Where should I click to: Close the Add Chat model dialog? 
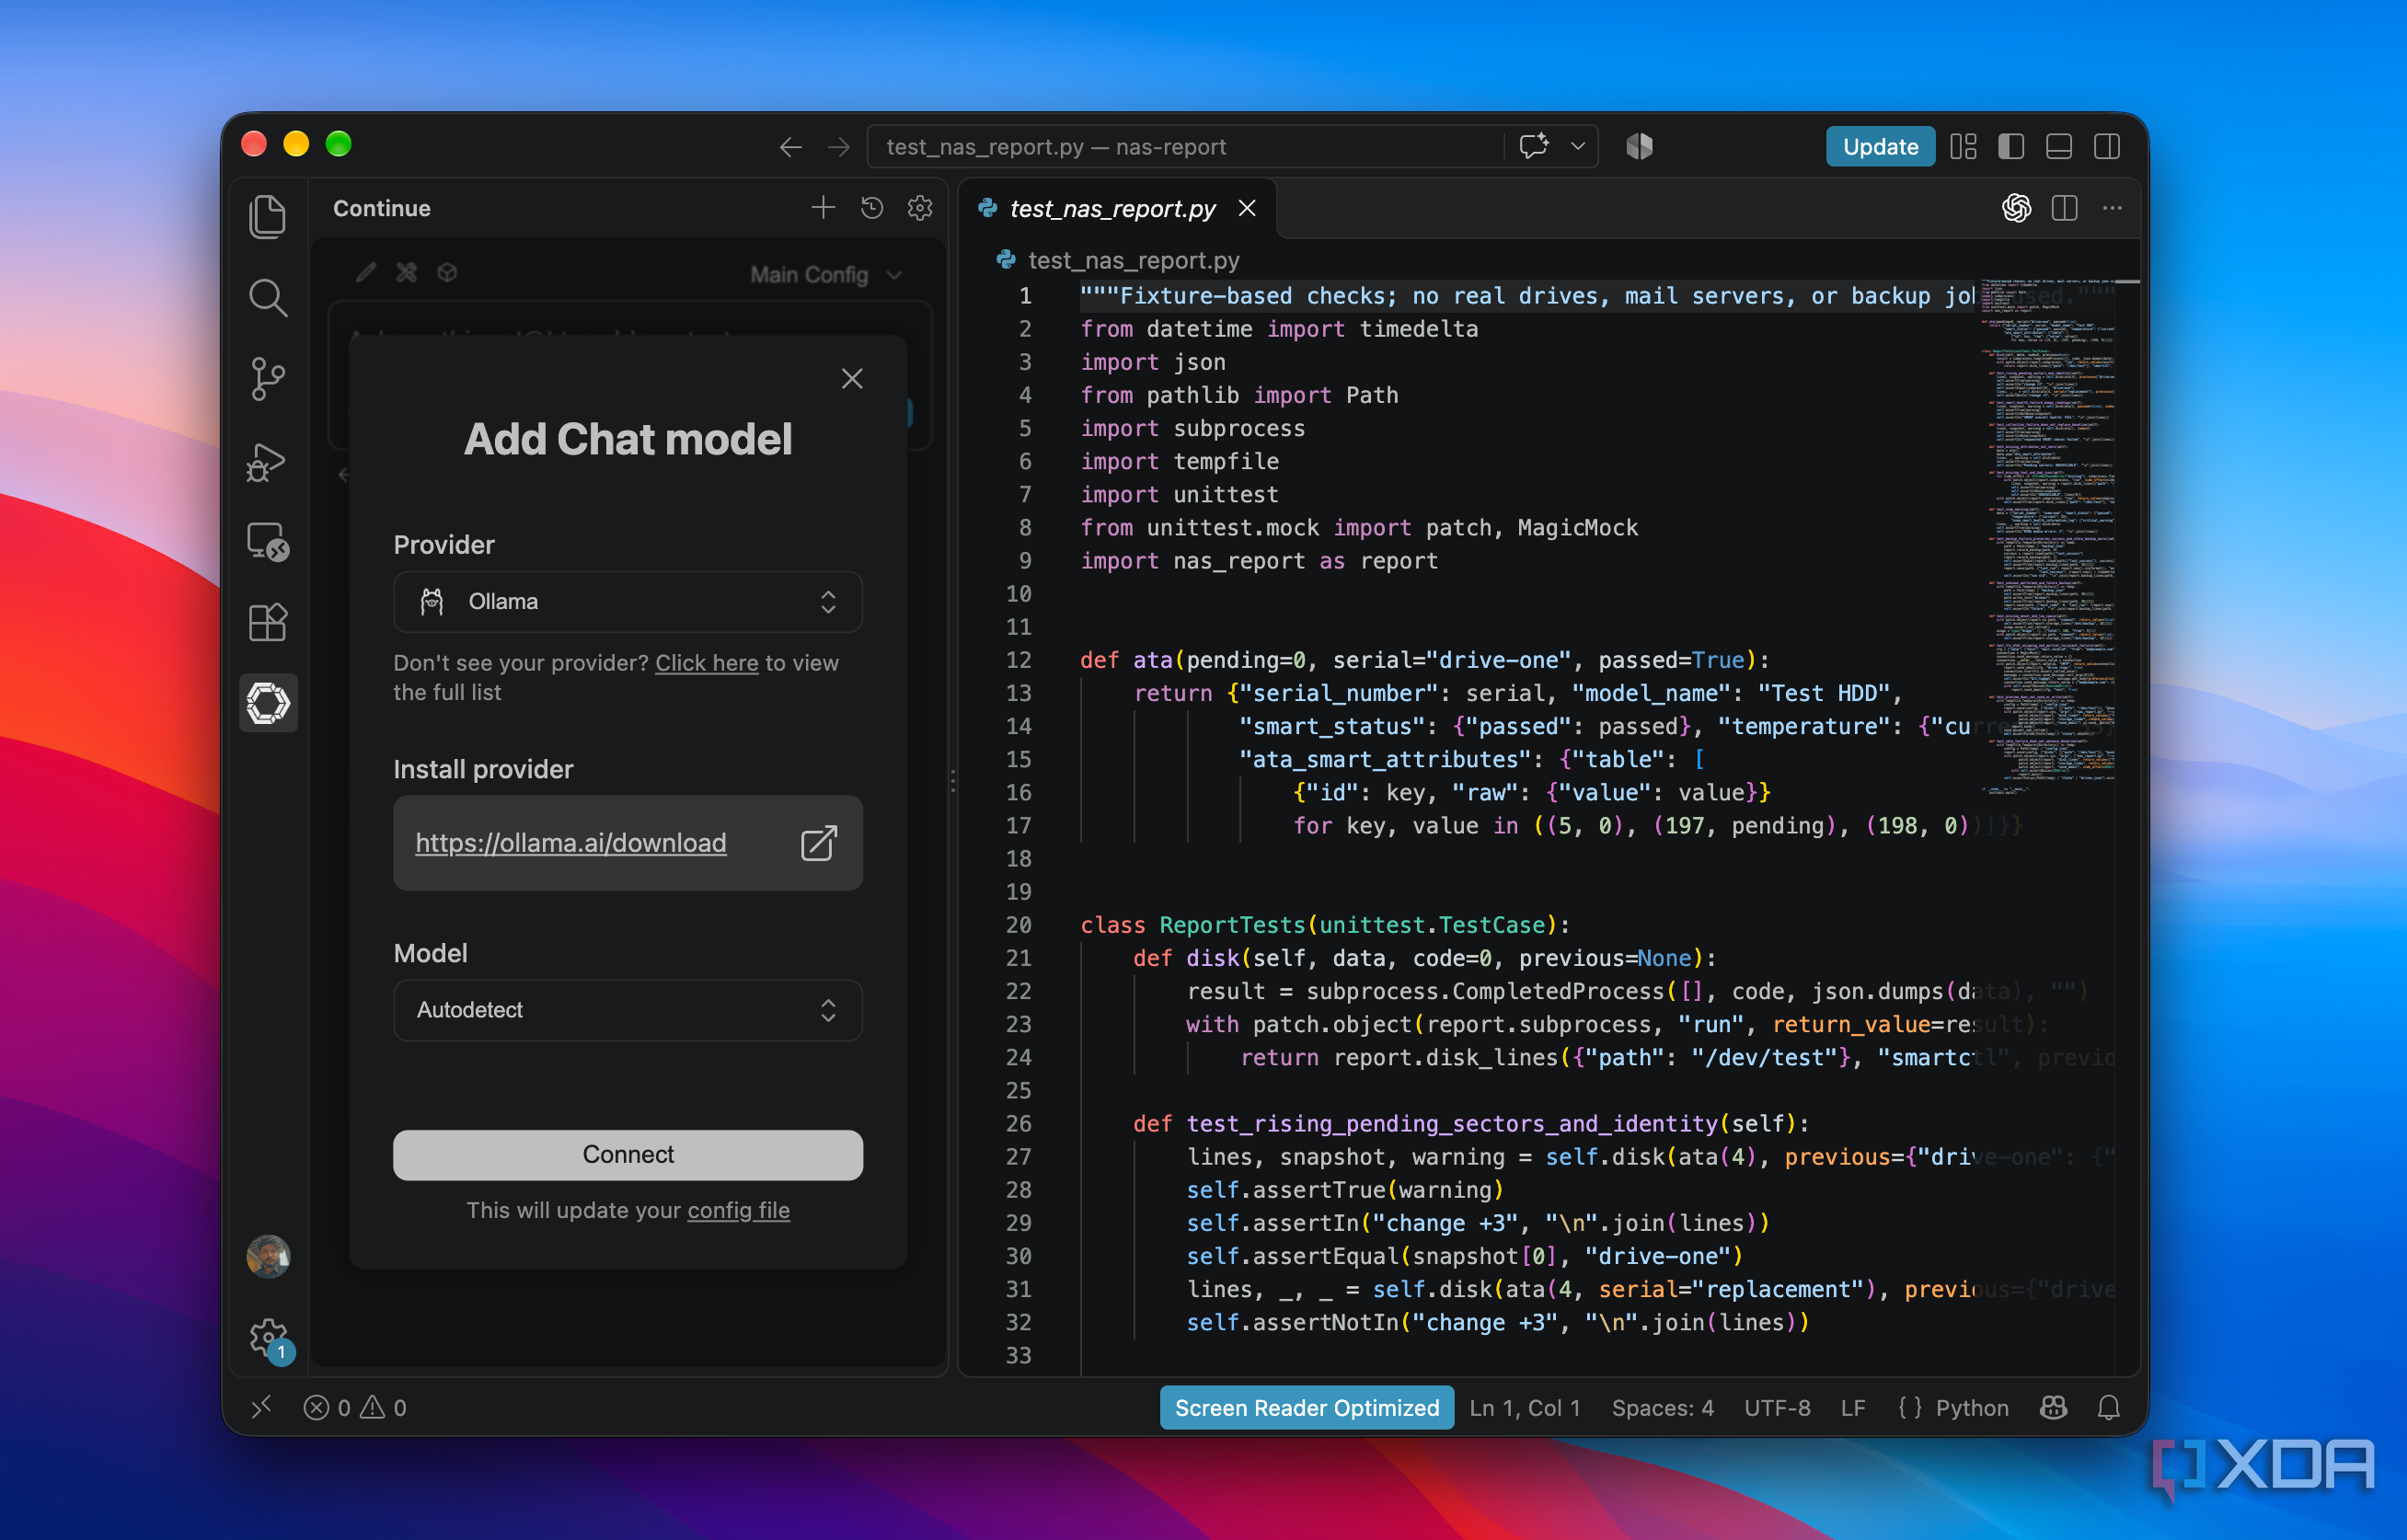coord(851,378)
